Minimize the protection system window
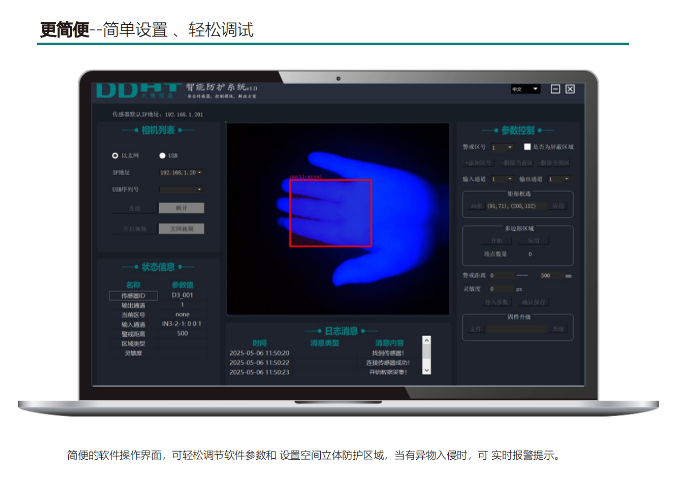Viewport: 677px width, 480px height. [x=555, y=89]
